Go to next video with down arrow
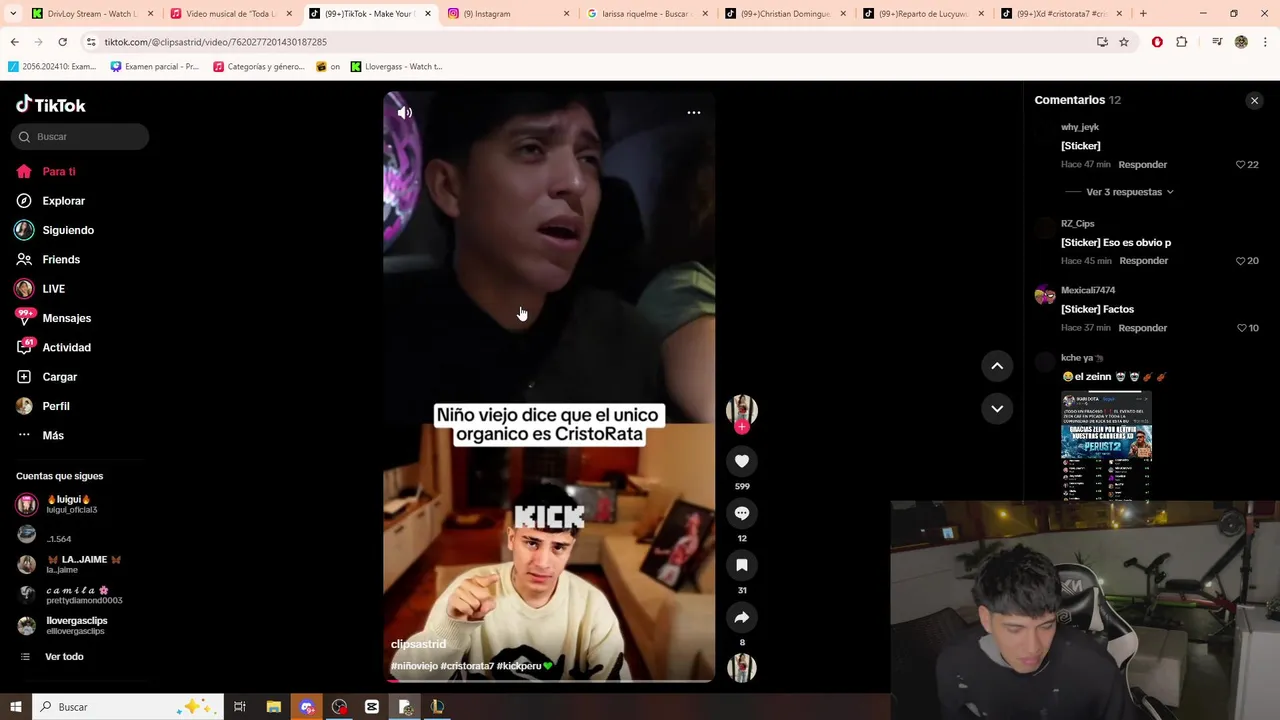Image resolution: width=1280 pixels, height=720 pixels. click(997, 408)
